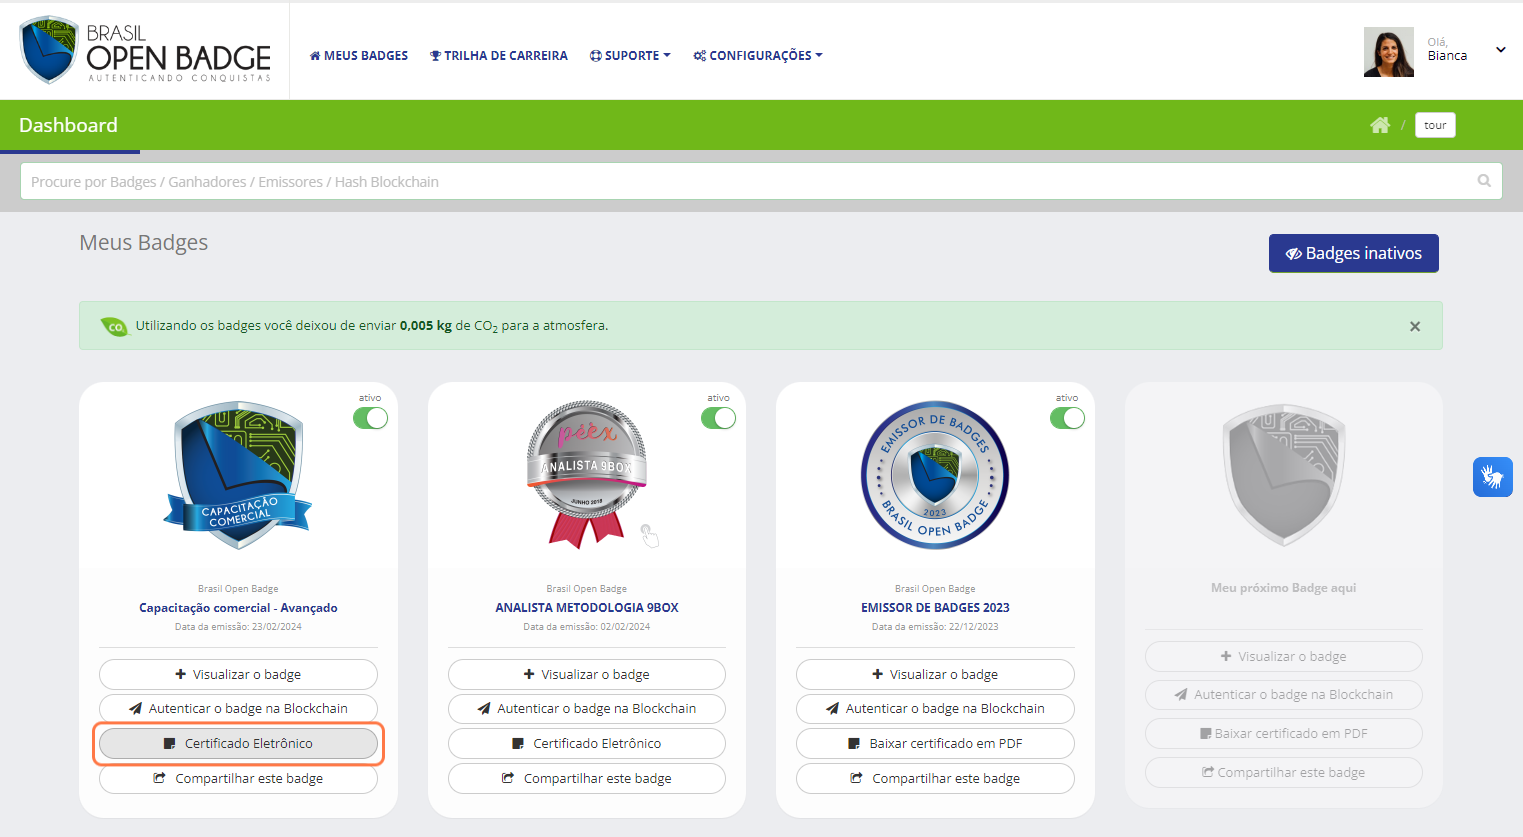The height and width of the screenshot is (837, 1523).
Task: Open the Capacitação comercial - Avançado title link
Action: coord(238,607)
